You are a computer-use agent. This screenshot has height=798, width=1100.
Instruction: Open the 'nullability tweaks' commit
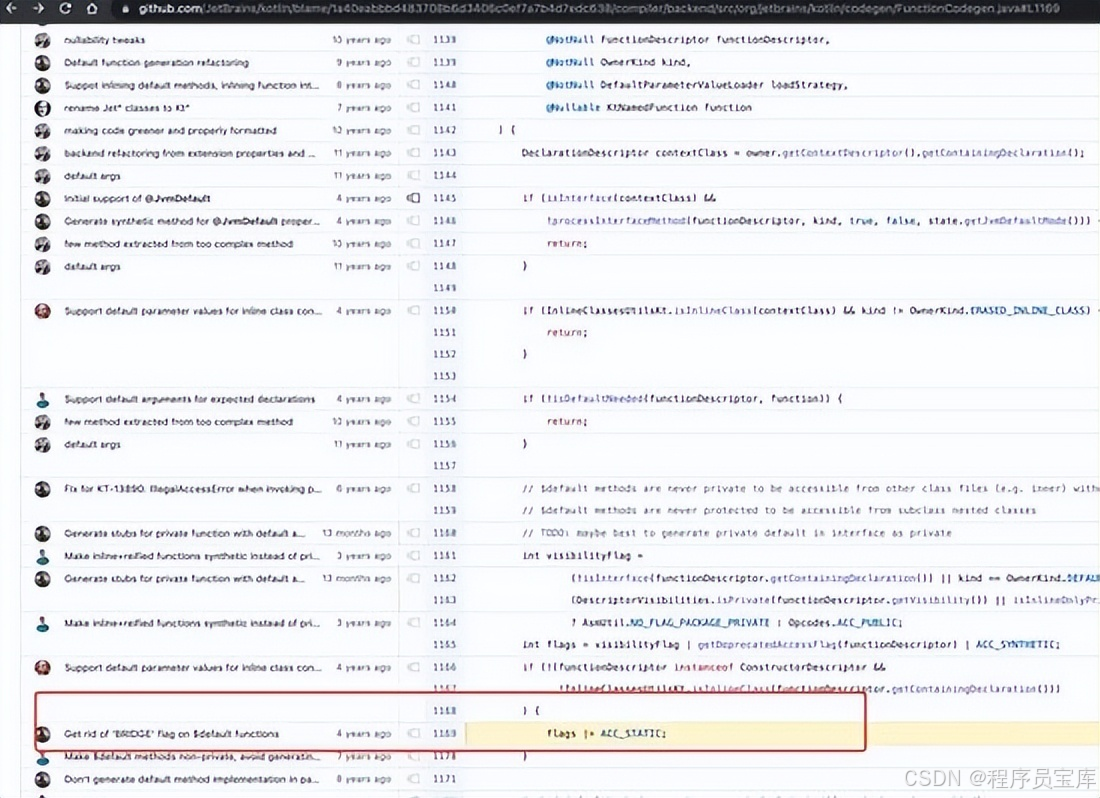click(105, 40)
